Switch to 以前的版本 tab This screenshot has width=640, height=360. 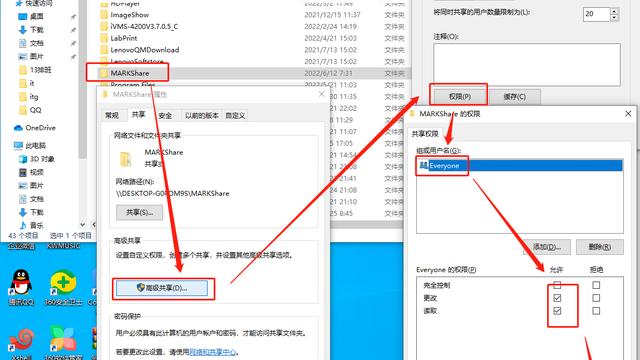pyautogui.click(x=202, y=116)
